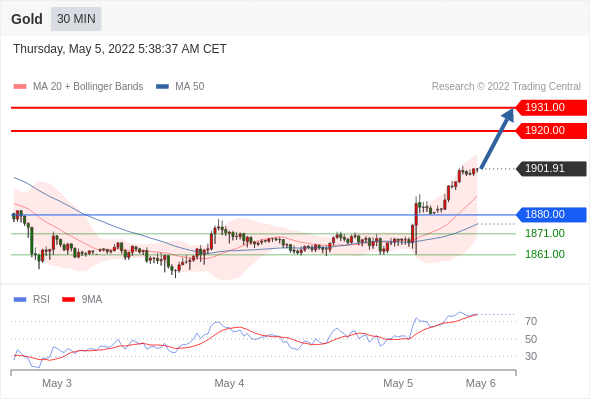The height and width of the screenshot is (400, 590).
Task: Click the 'MA 50' legend label
Action: point(190,87)
